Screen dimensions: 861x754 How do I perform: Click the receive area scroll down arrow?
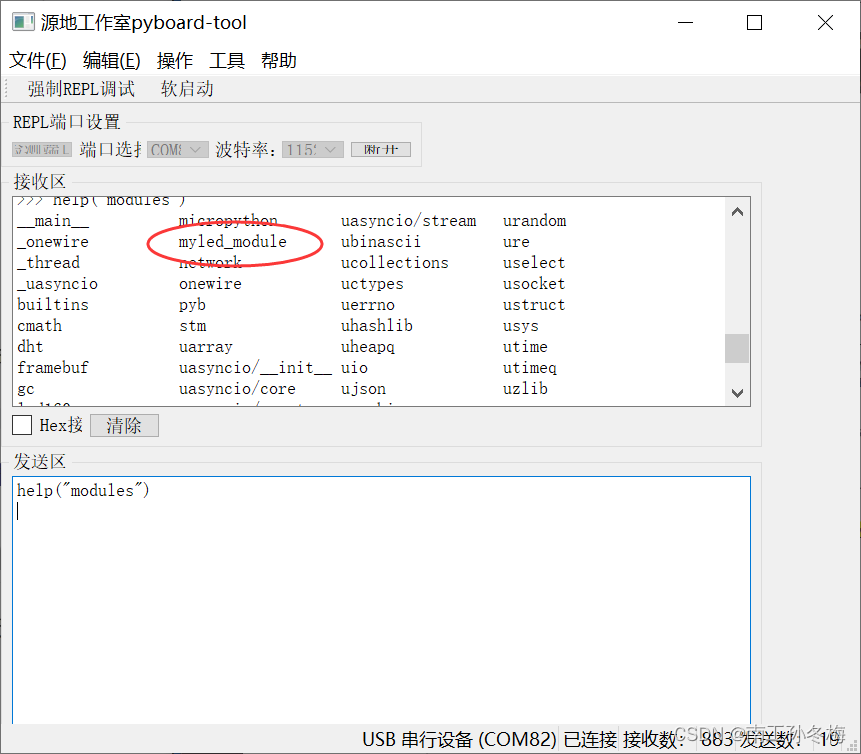[737, 393]
